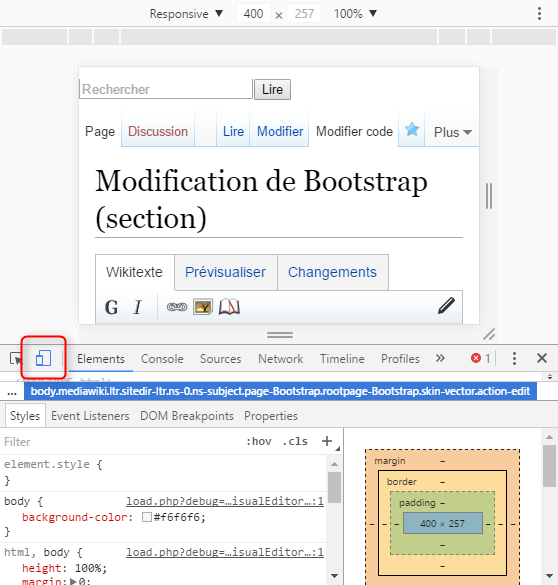Click the bottom viewport resize handle
The image size is (558, 585).
click(280, 335)
